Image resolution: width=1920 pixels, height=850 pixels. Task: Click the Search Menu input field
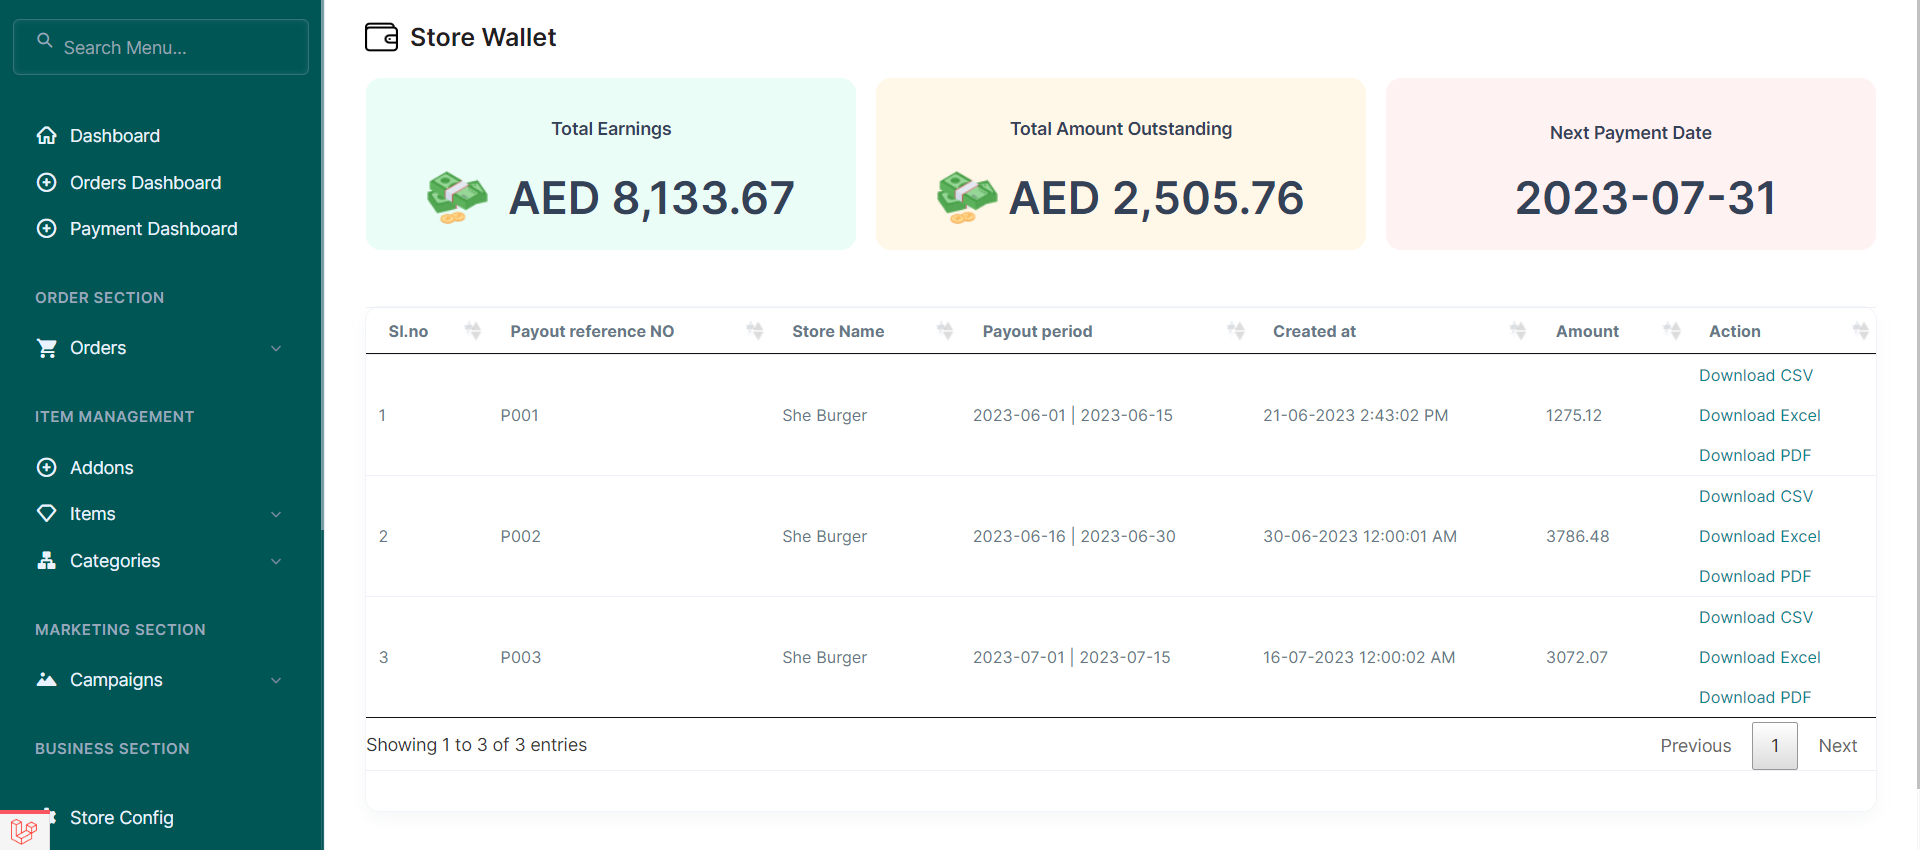click(170, 48)
